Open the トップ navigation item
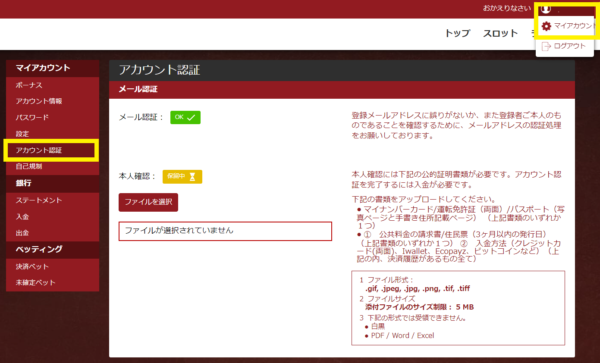The image size is (600, 363). click(457, 33)
